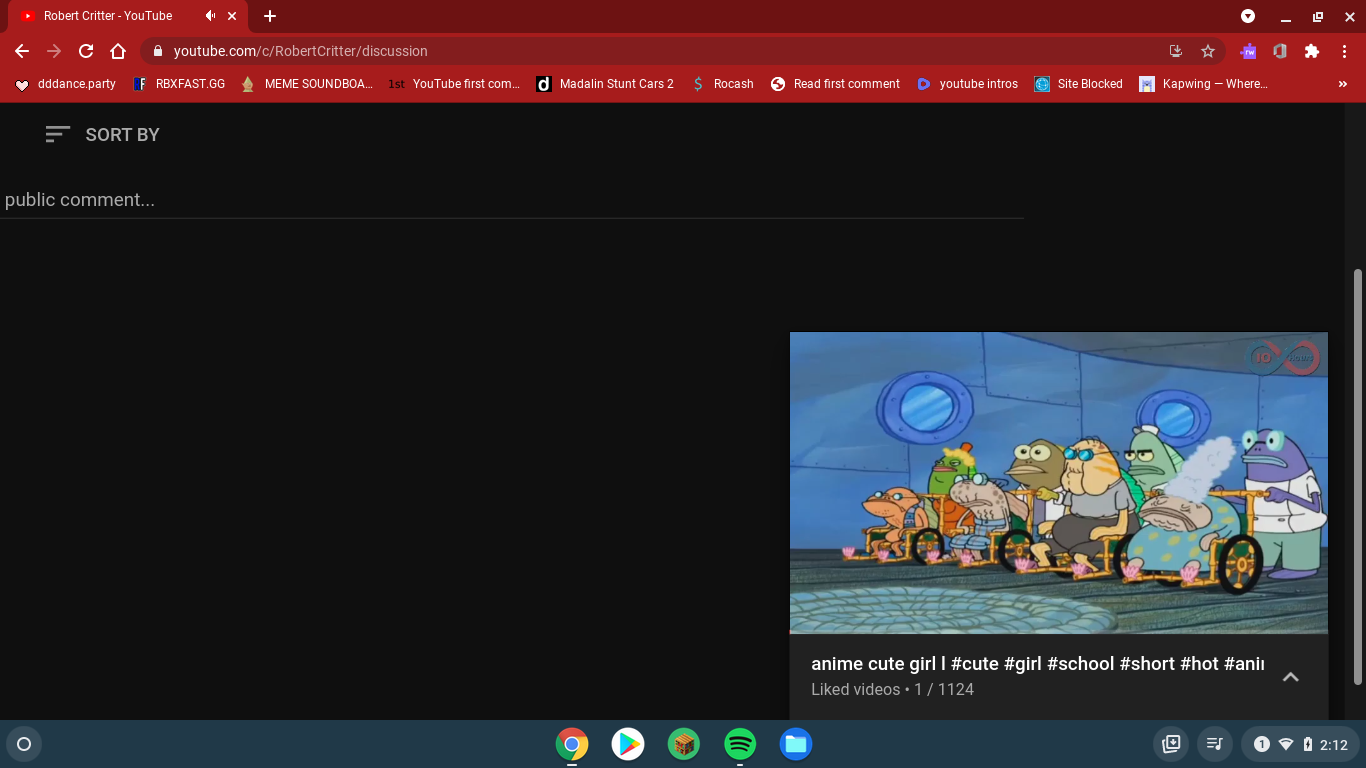Open the Extensions puzzle icon
Image resolution: width=1366 pixels, height=768 pixels.
pos(1312,51)
